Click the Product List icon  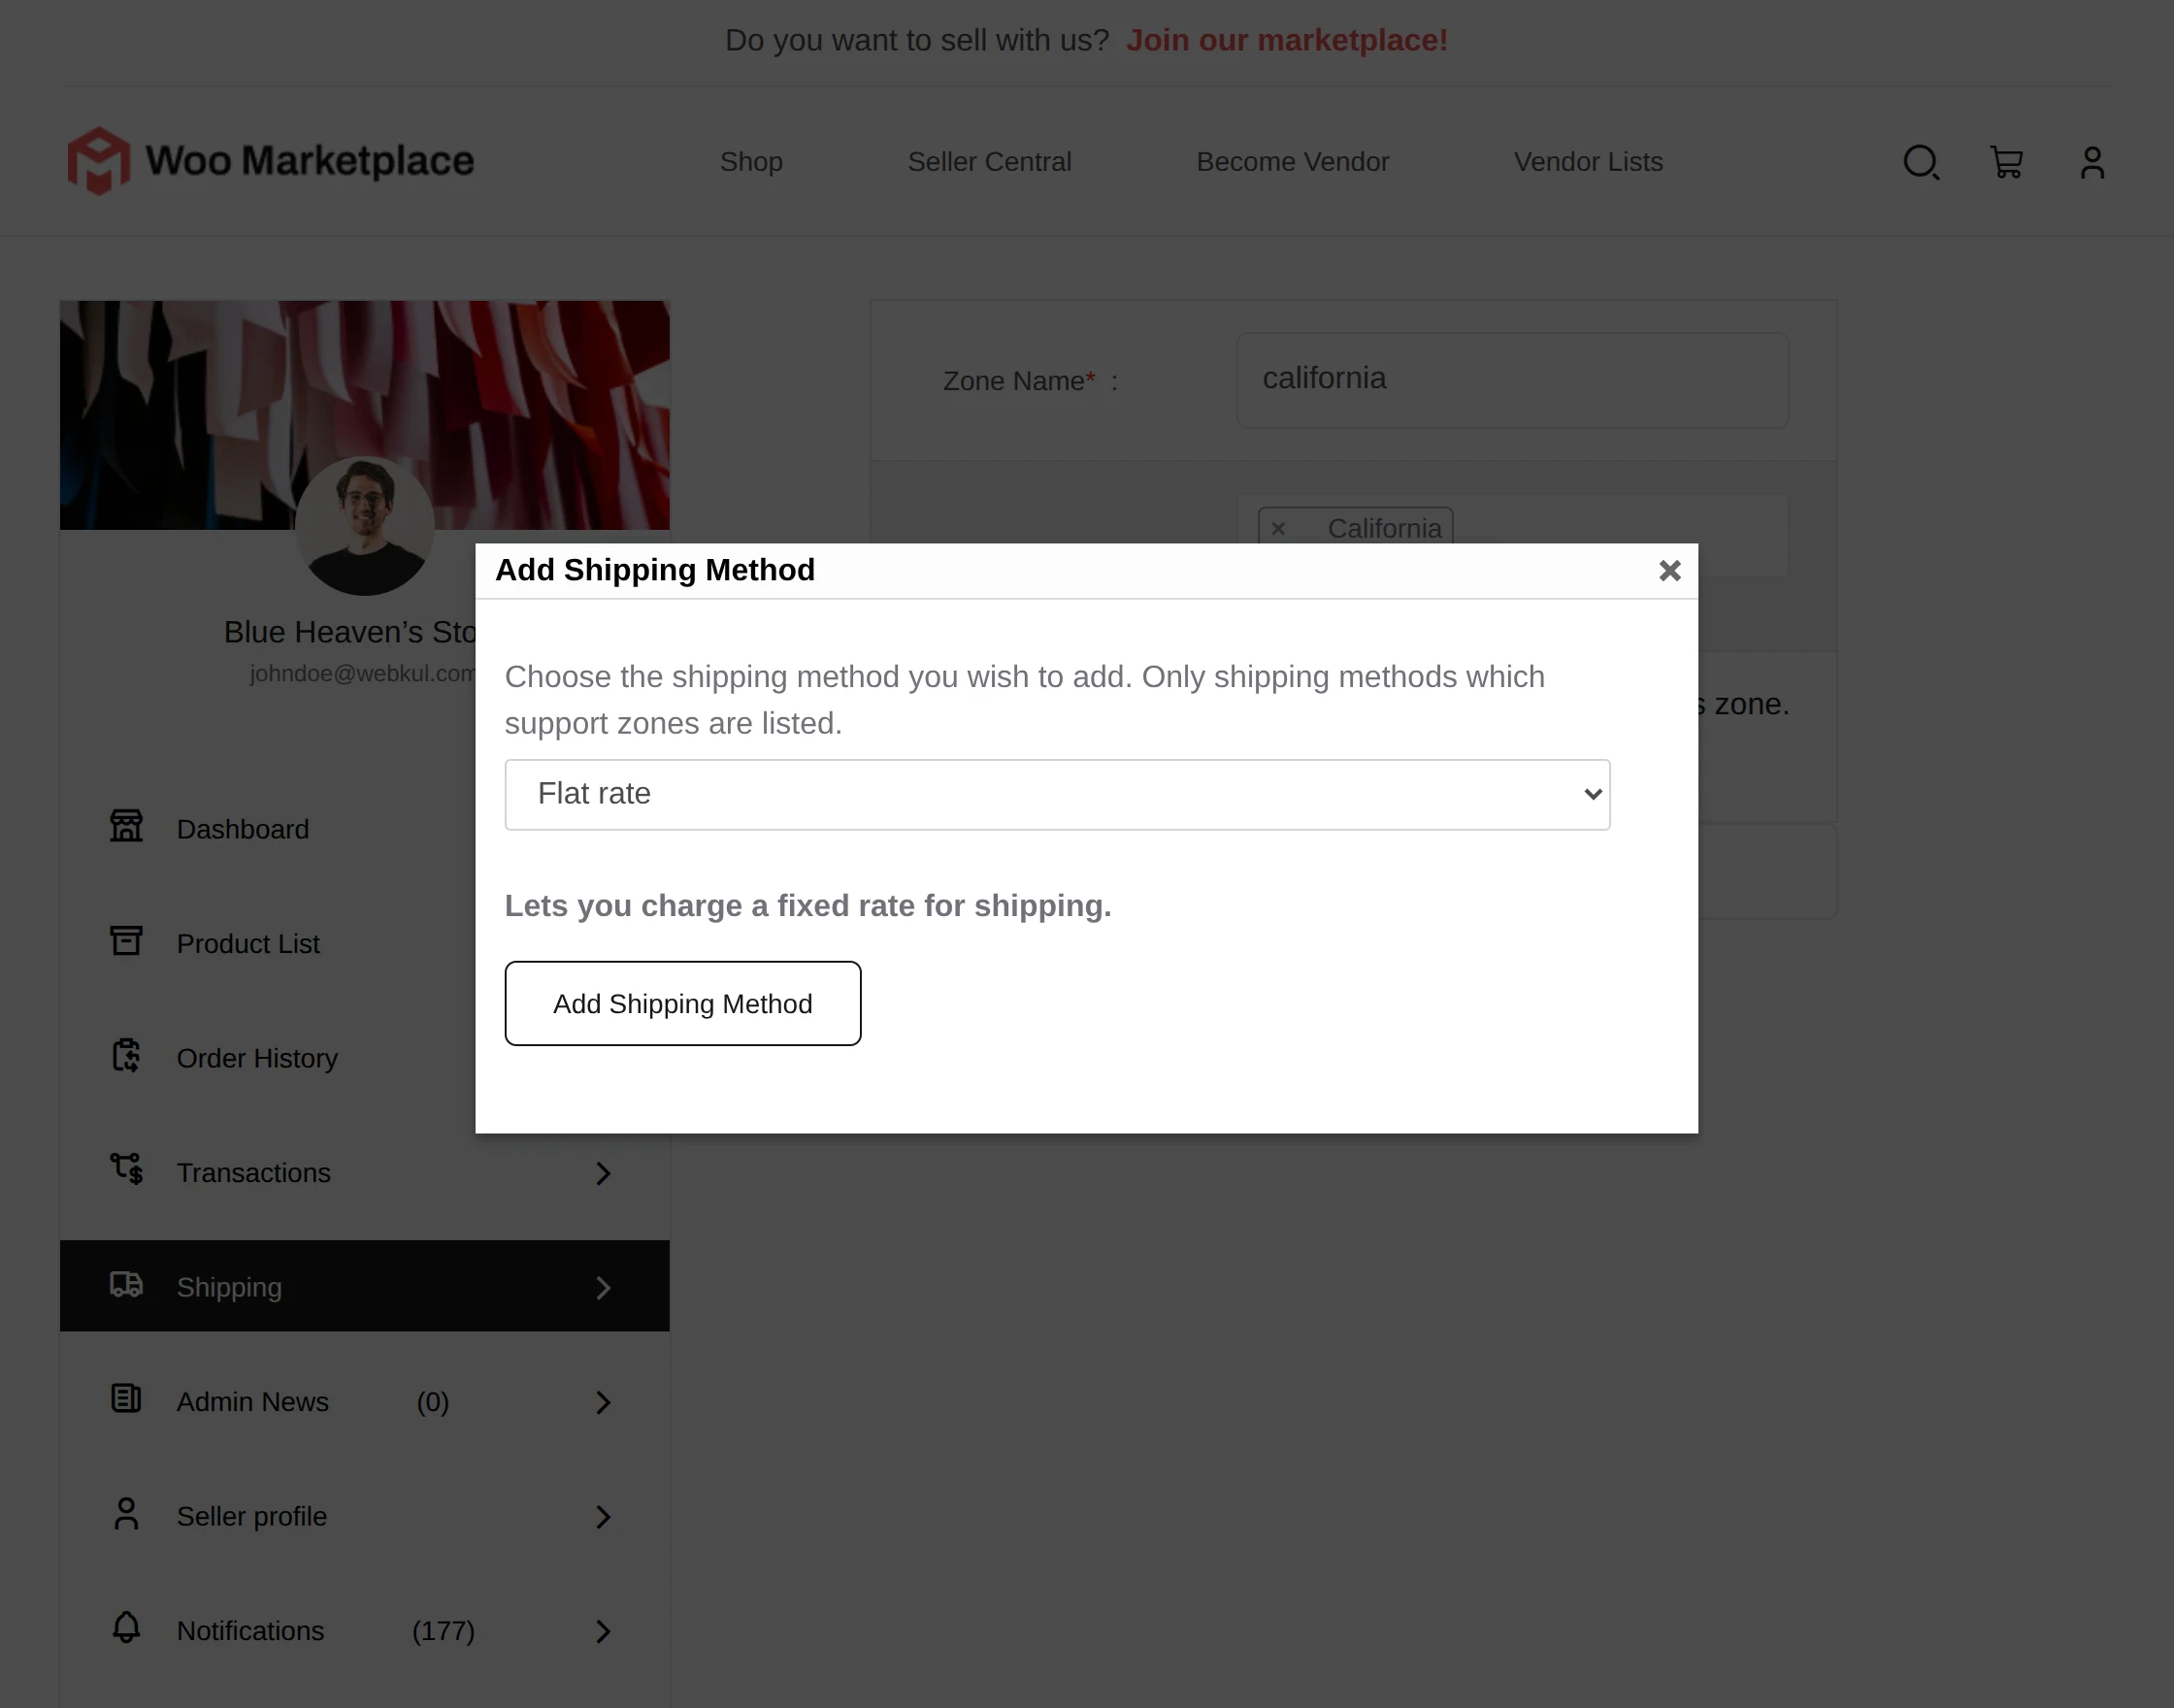point(126,940)
